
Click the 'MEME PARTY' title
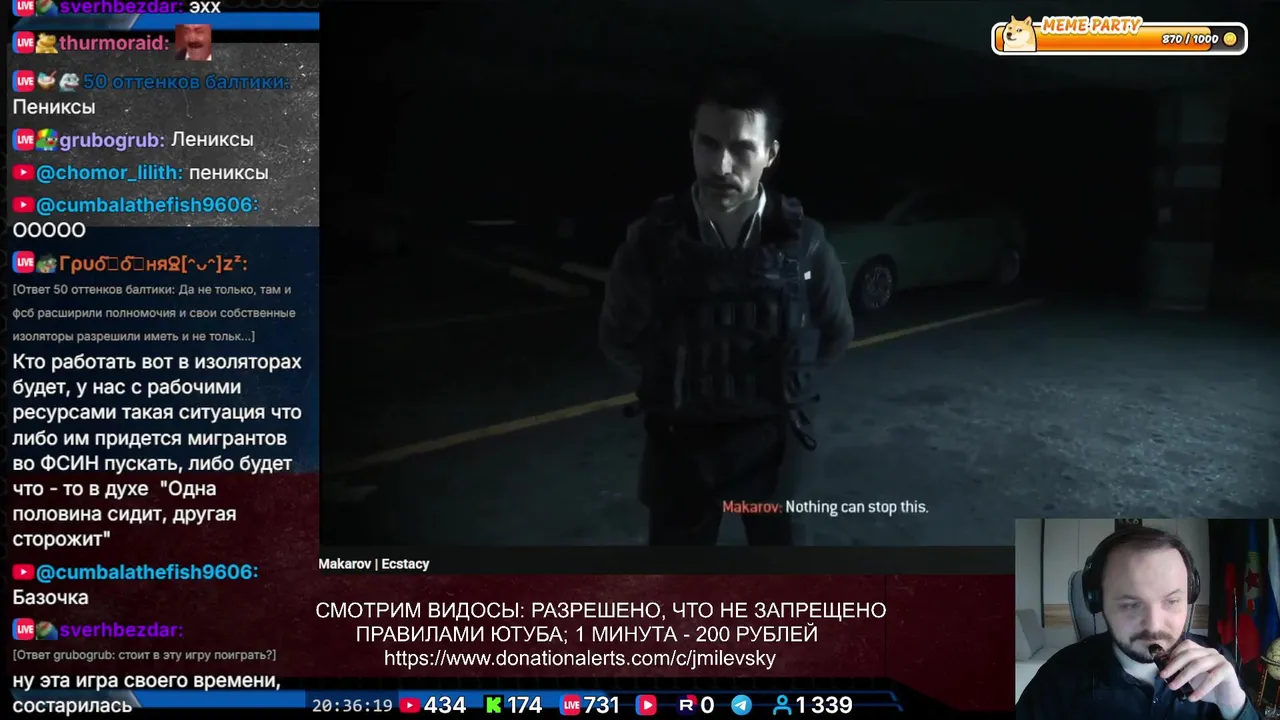pos(1090,26)
